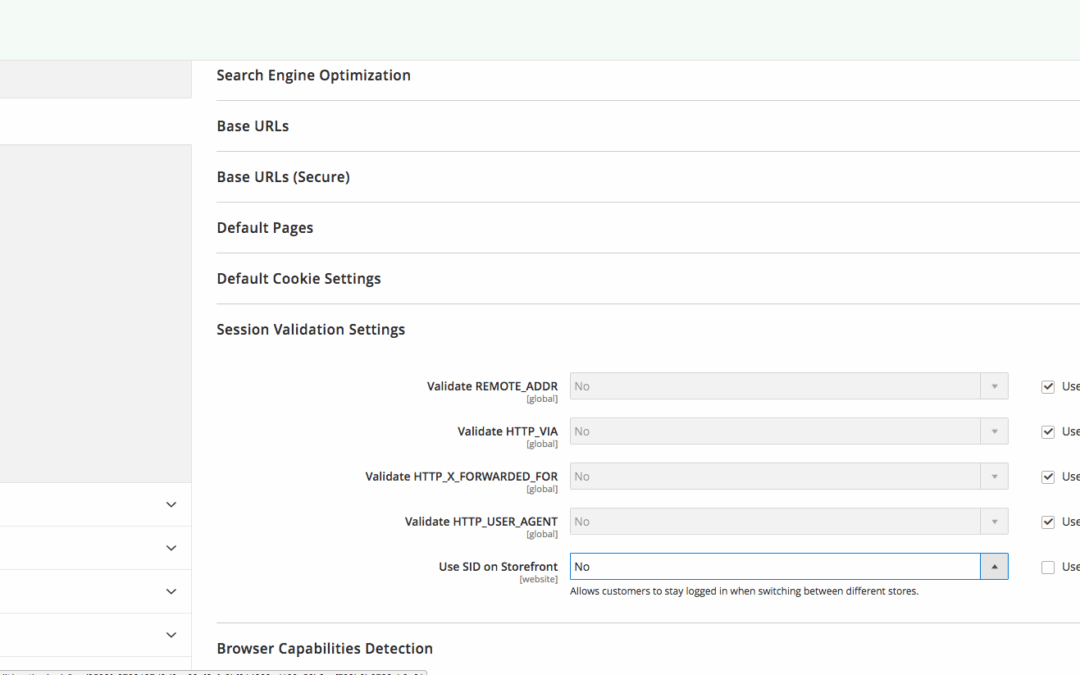
Task: Uncheck system value checkbox for Validate HTTP_USER_AGENT
Action: [x=1048, y=522]
